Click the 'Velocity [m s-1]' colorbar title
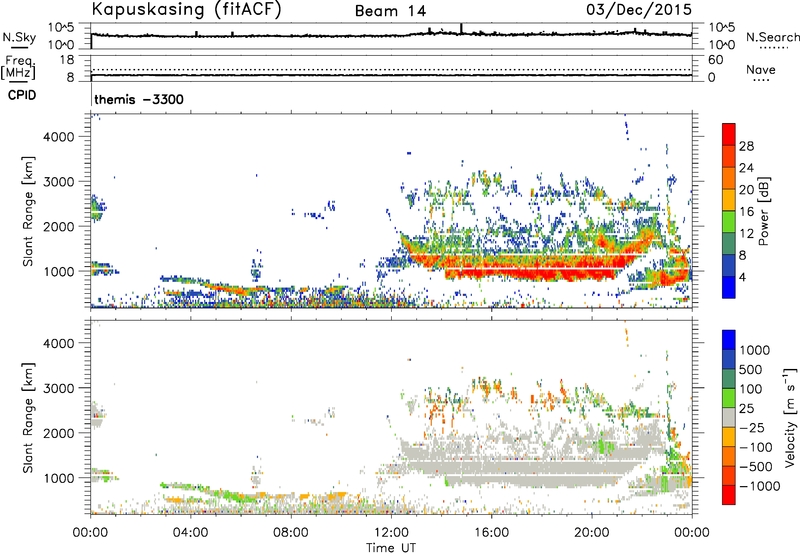 coord(790,417)
